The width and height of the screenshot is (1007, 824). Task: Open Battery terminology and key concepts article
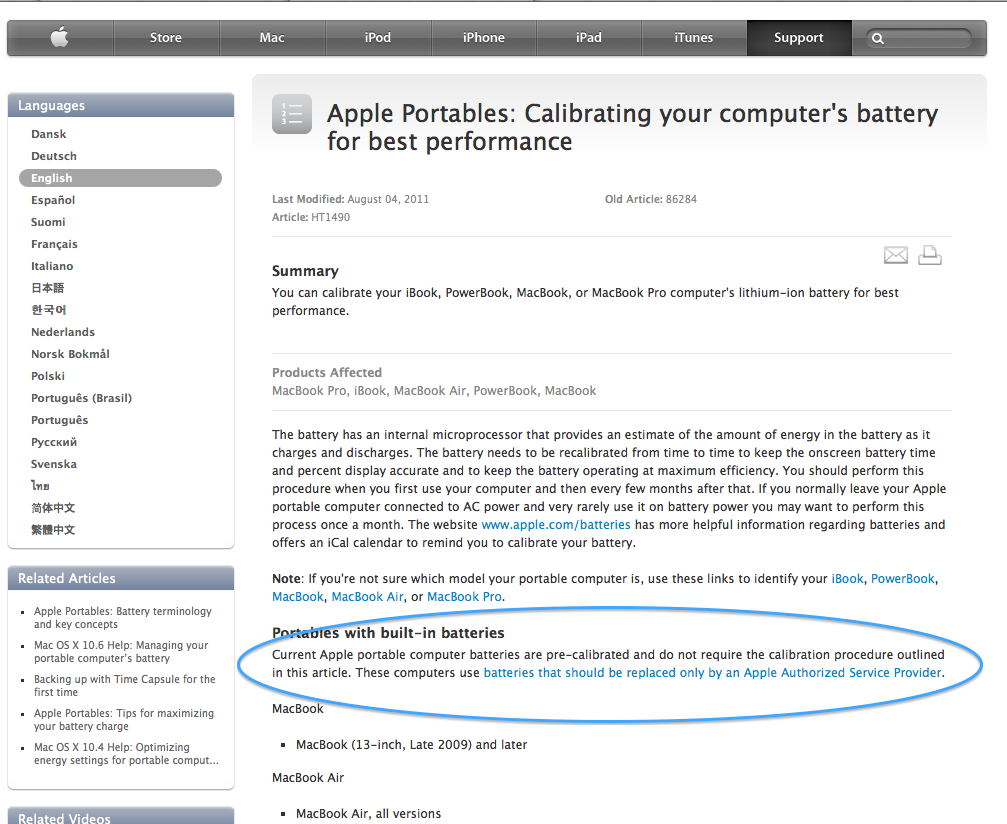tap(123, 617)
